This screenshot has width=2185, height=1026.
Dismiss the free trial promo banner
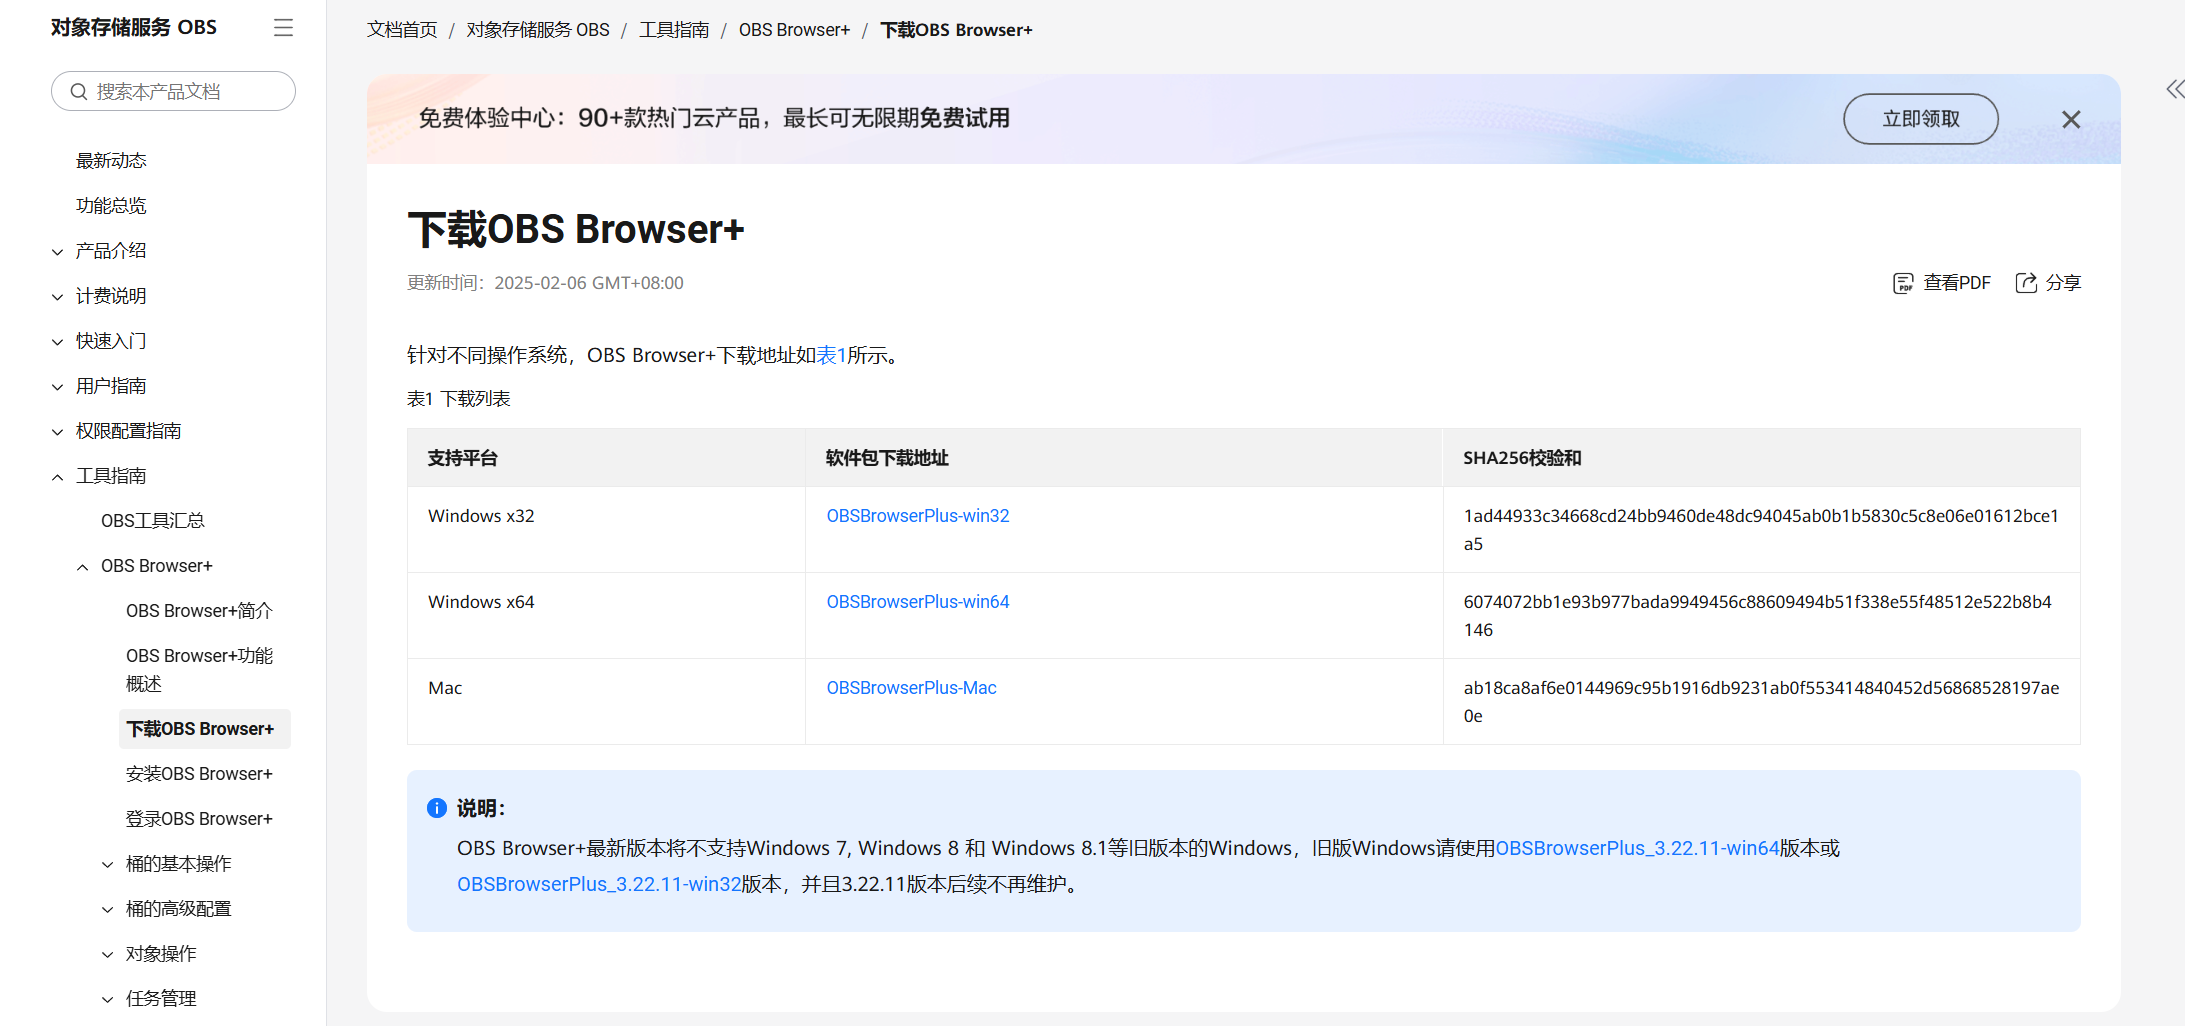pyautogui.click(x=2070, y=119)
